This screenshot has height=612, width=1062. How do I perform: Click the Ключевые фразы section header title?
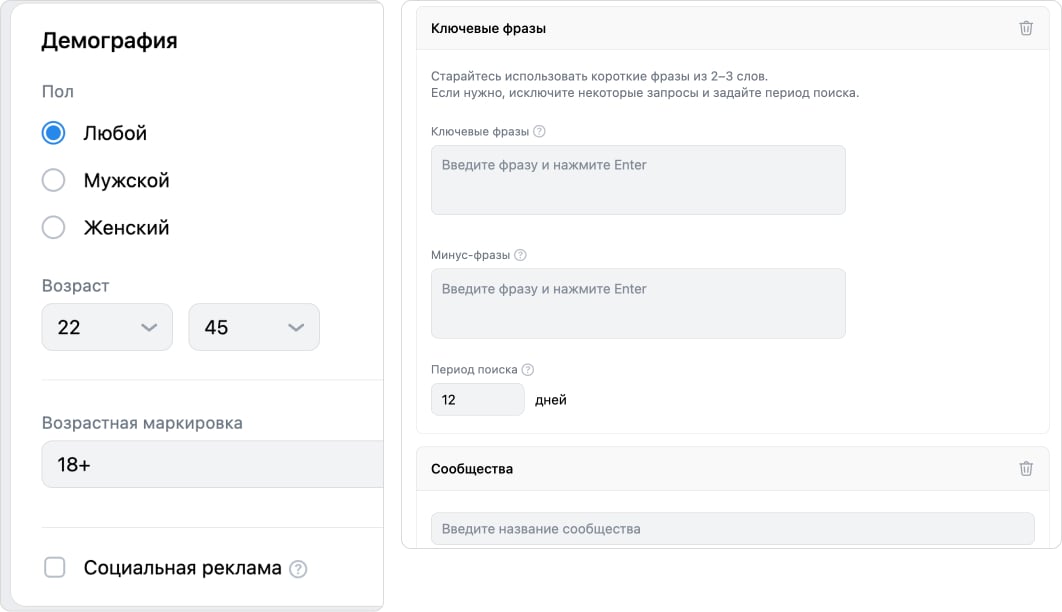[488, 29]
